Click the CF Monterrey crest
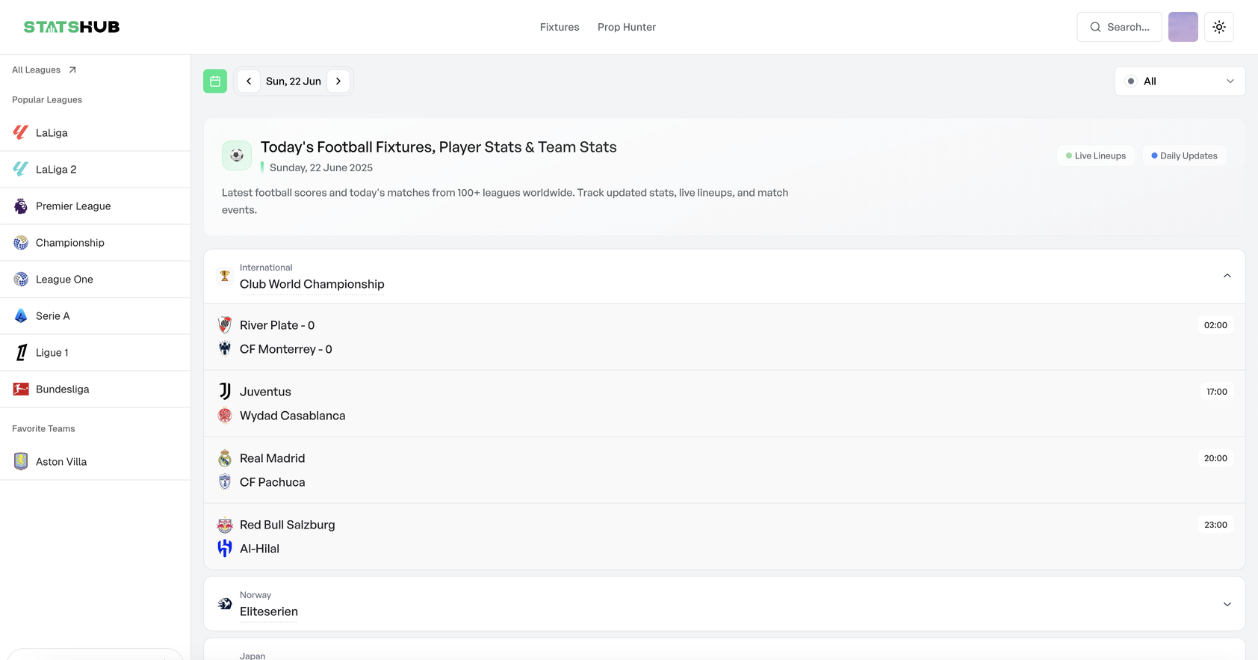The height and width of the screenshot is (660, 1258). pyautogui.click(x=225, y=349)
